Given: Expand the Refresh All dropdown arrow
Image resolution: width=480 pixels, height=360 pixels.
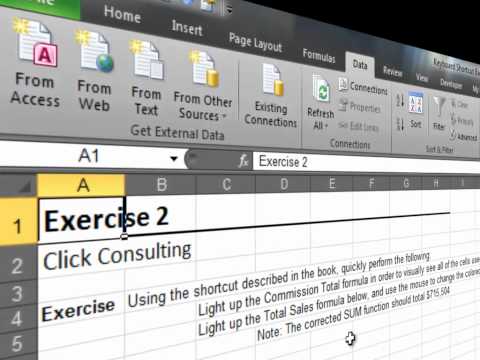Looking at the screenshot, I should point(327,126).
